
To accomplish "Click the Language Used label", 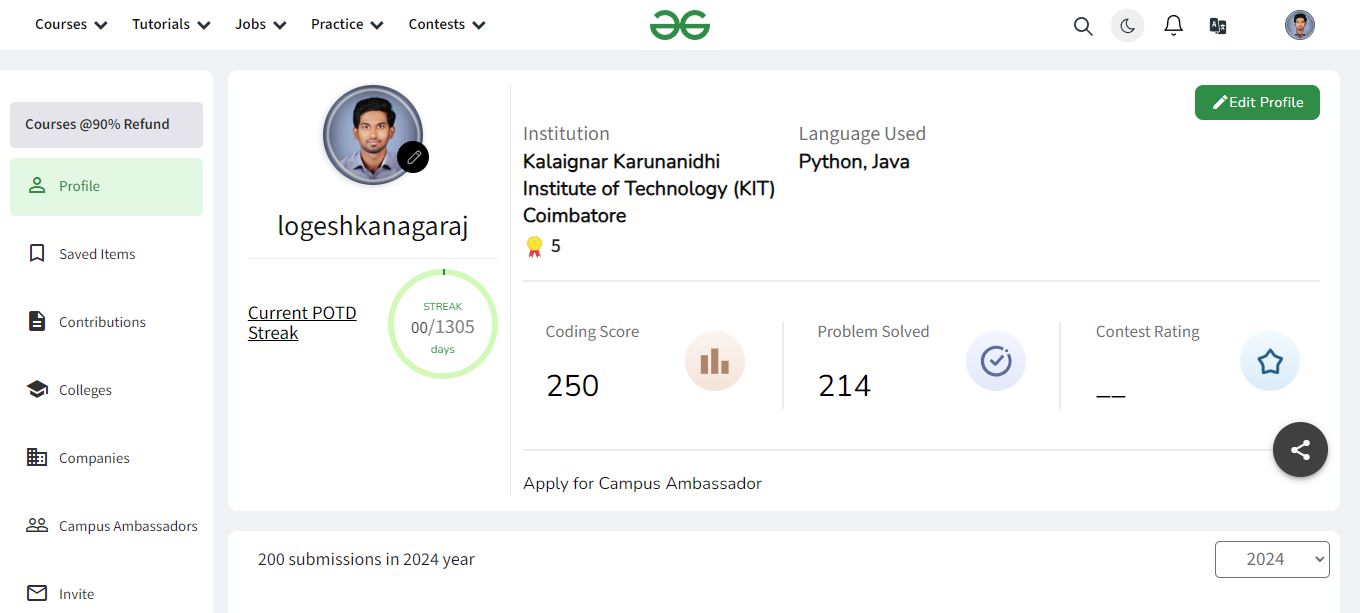I will click(x=862, y=134).
